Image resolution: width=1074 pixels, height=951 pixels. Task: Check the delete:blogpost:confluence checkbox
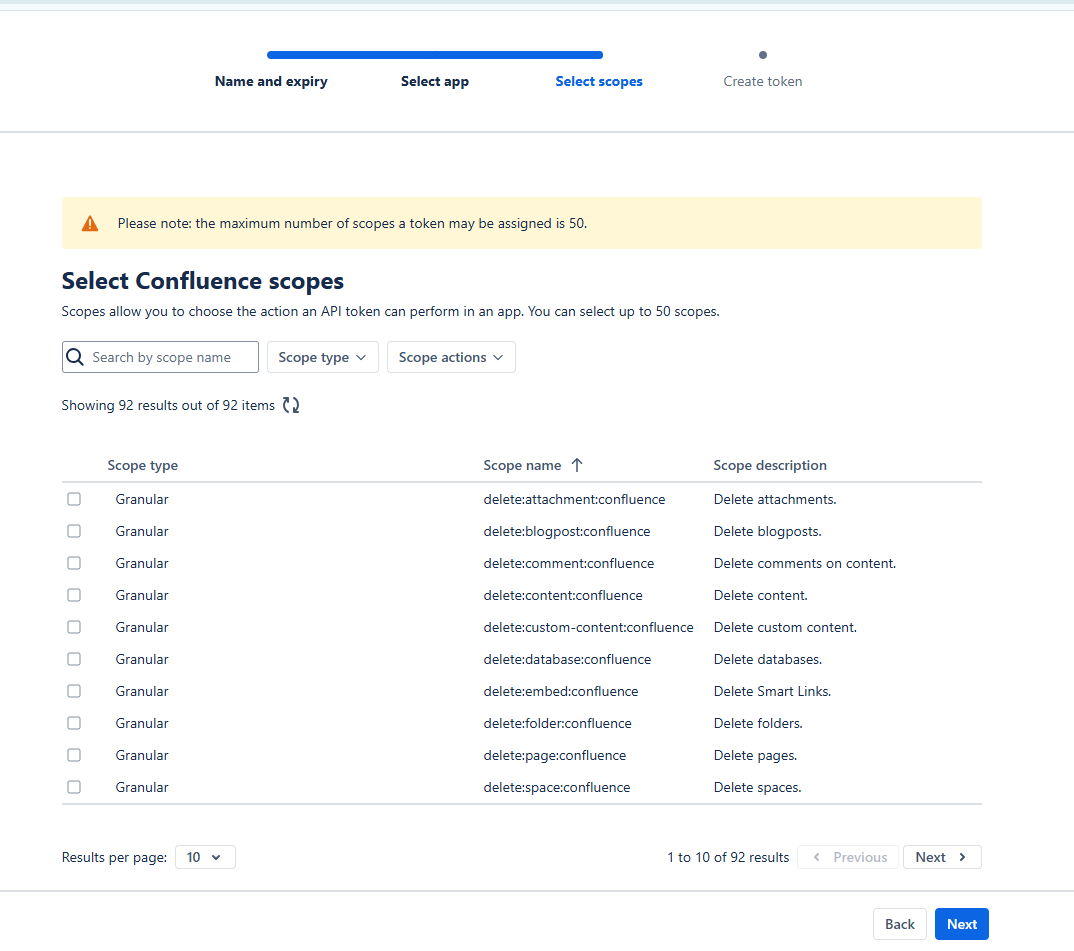74,531
